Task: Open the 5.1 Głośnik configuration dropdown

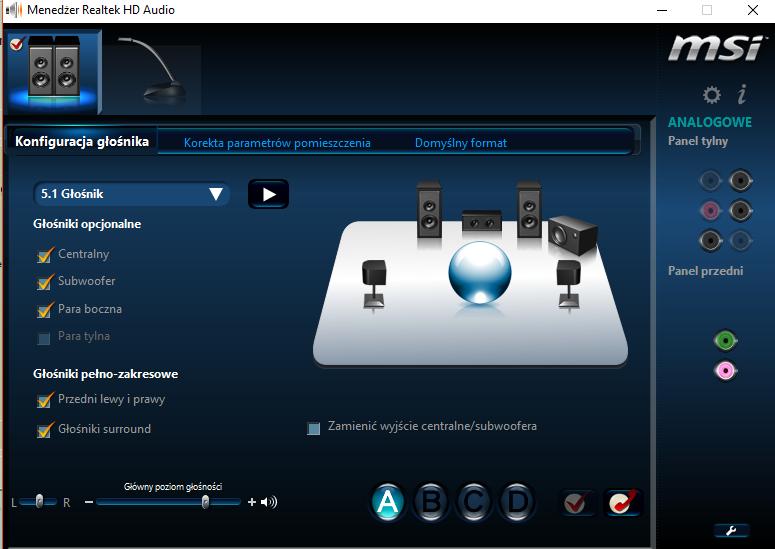Action: (131, 194)
